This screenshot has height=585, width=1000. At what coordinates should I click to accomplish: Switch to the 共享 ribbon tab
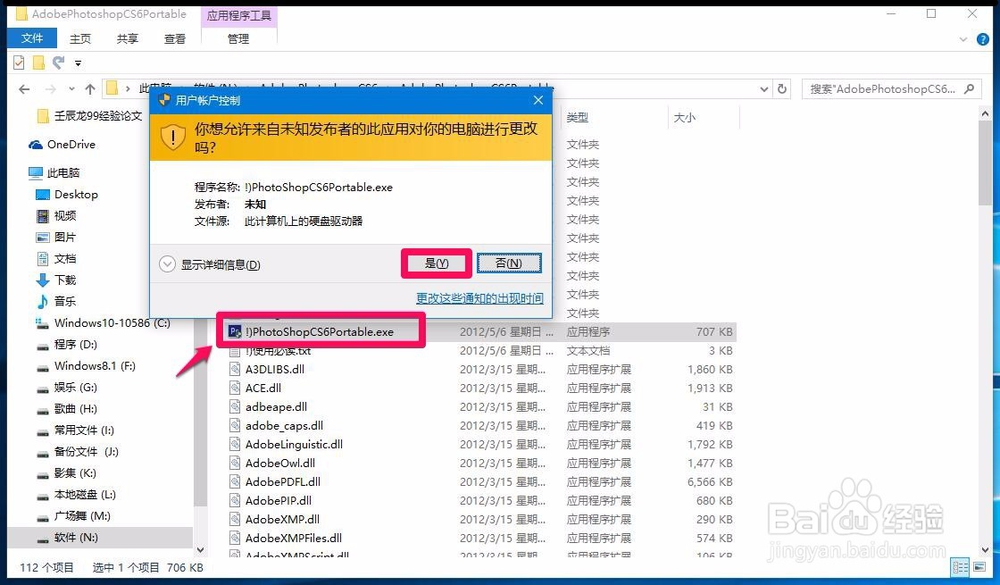(128, 39)
